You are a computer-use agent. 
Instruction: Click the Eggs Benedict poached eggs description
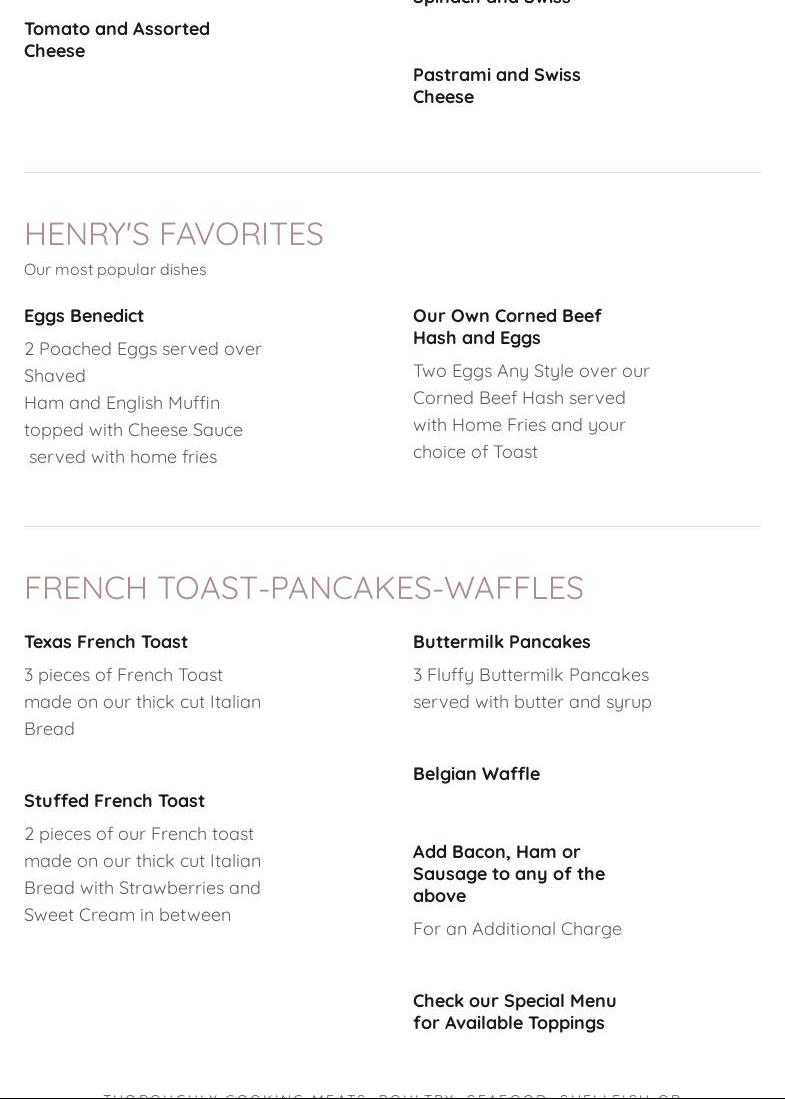143,402
